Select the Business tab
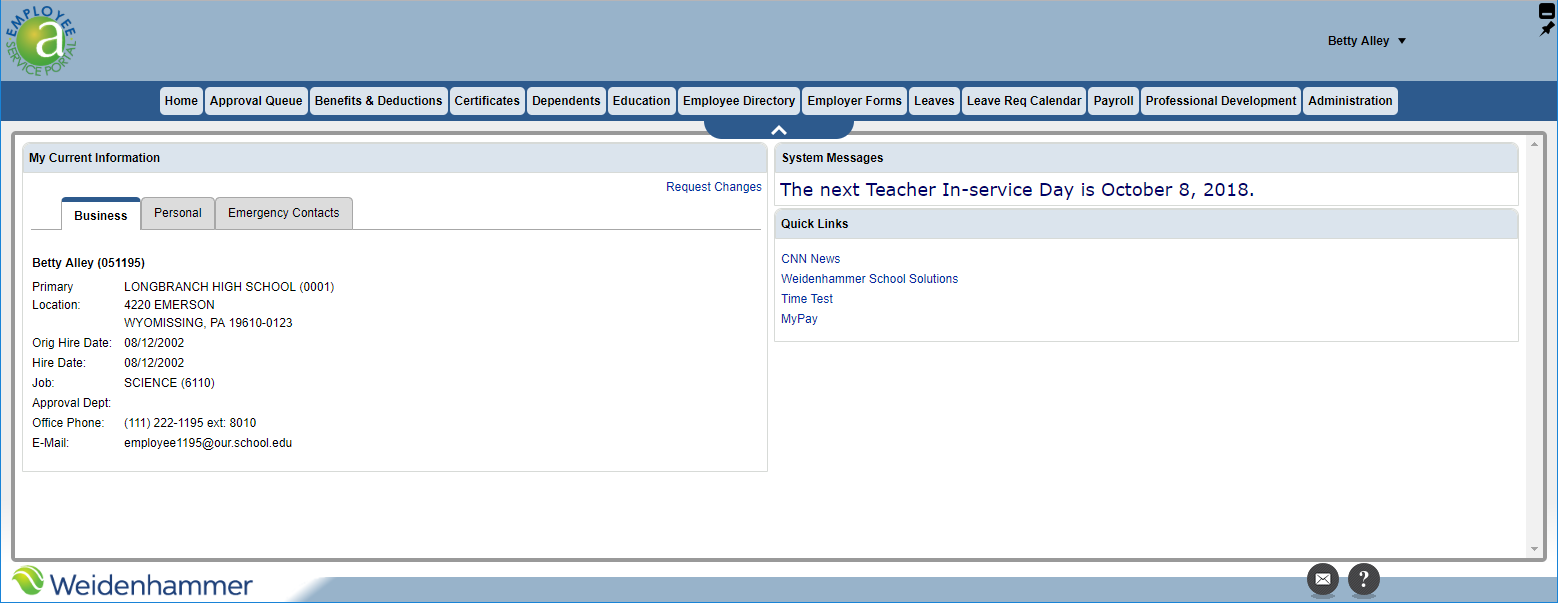This screenshot has width=1558, height=603. [101, 215]
